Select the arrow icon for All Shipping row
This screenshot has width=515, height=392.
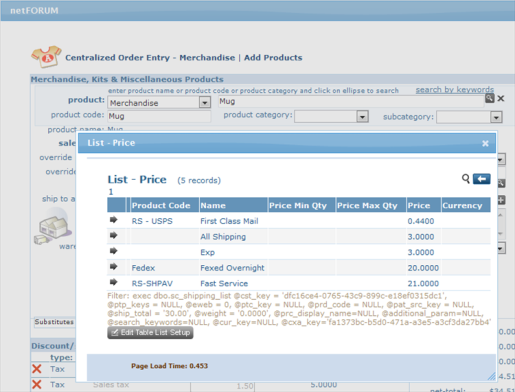pyautogui.click(x=114, y=235)
